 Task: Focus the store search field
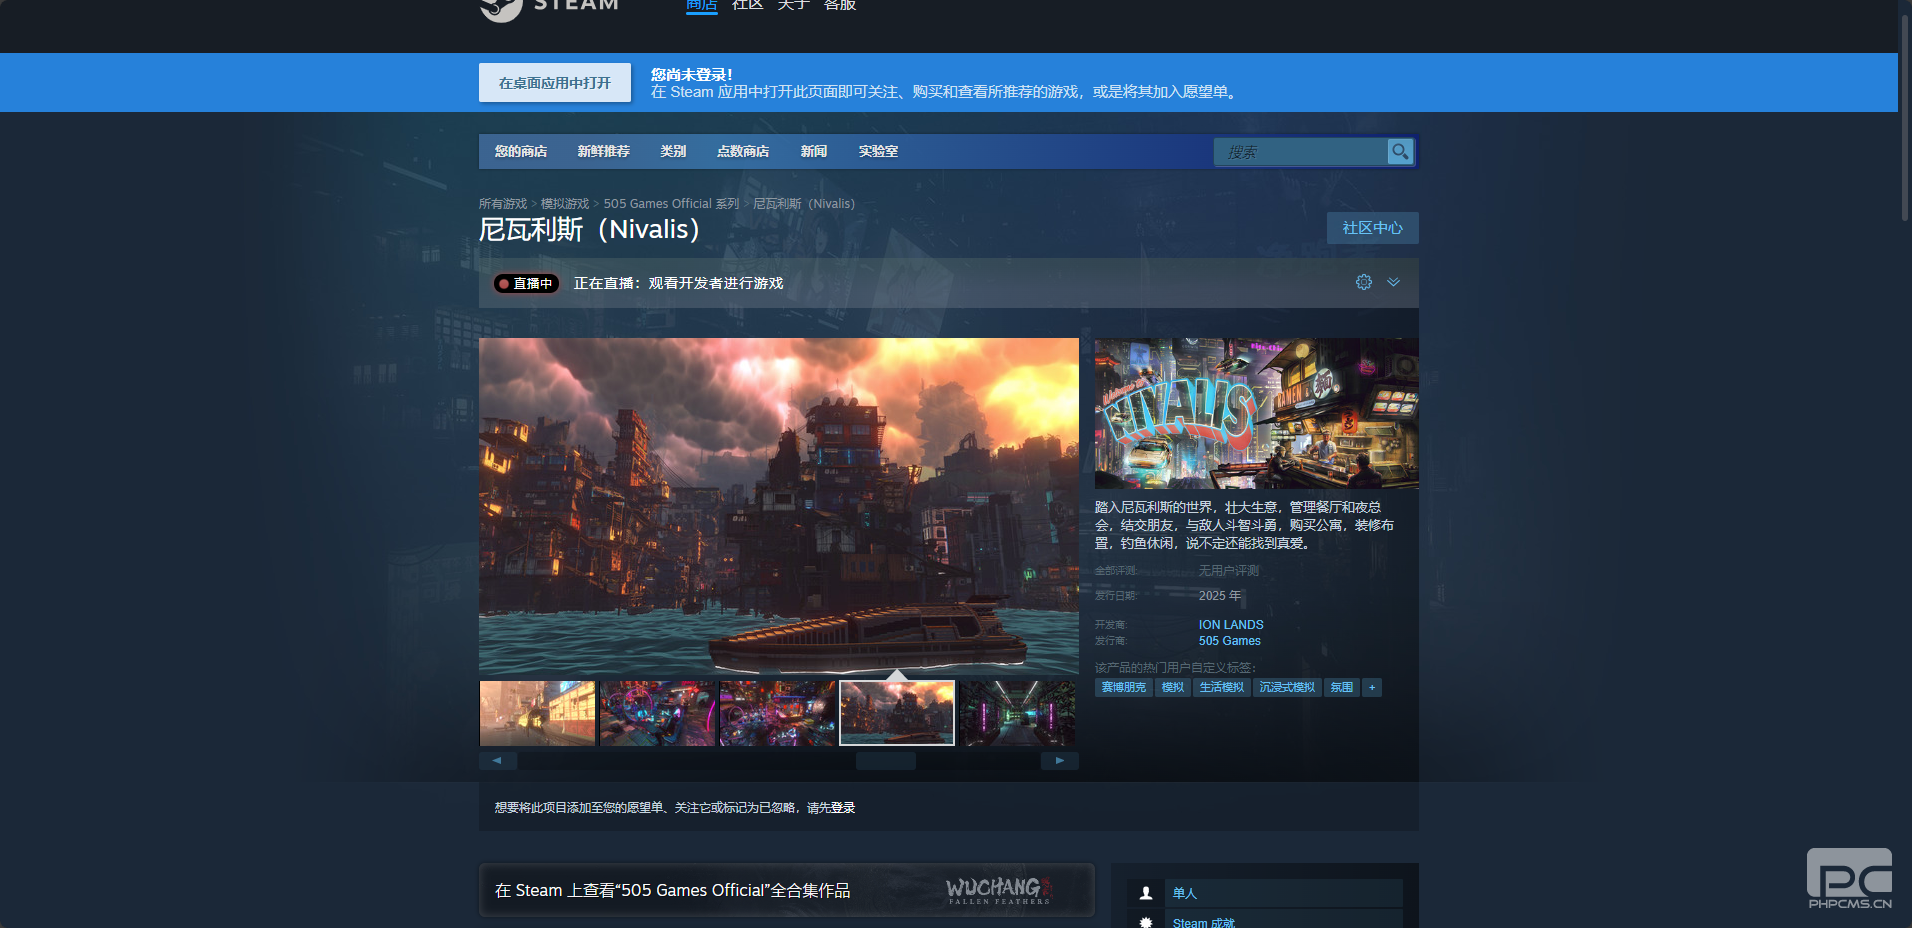tap(1300, 151)
